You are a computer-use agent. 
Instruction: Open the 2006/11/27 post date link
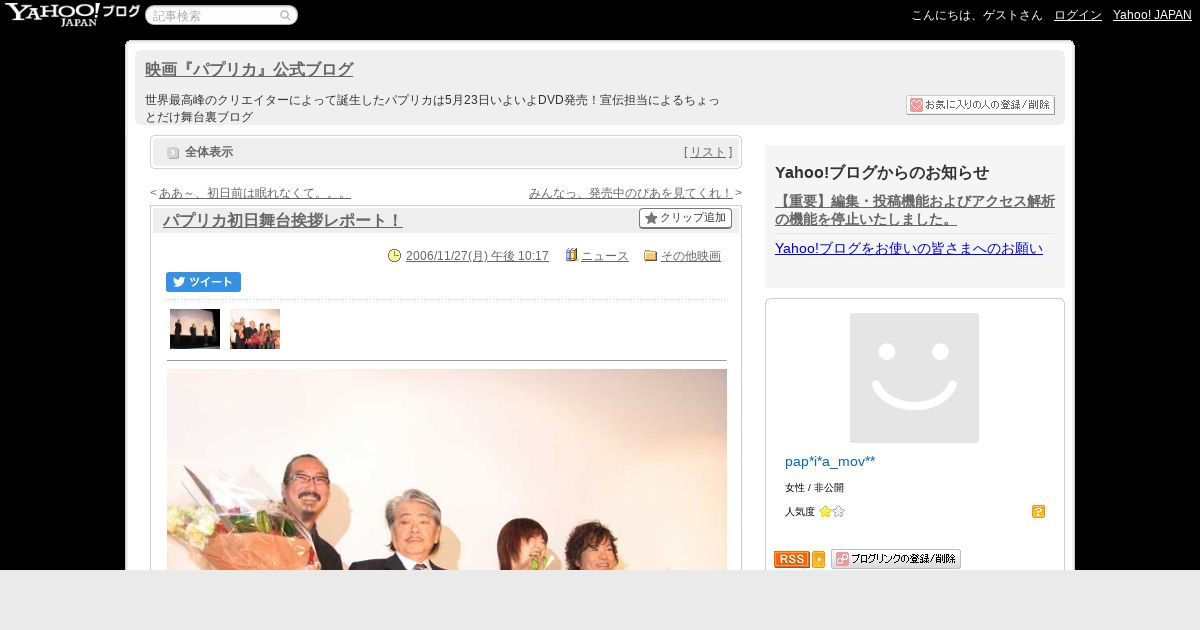tap(477, 256)
